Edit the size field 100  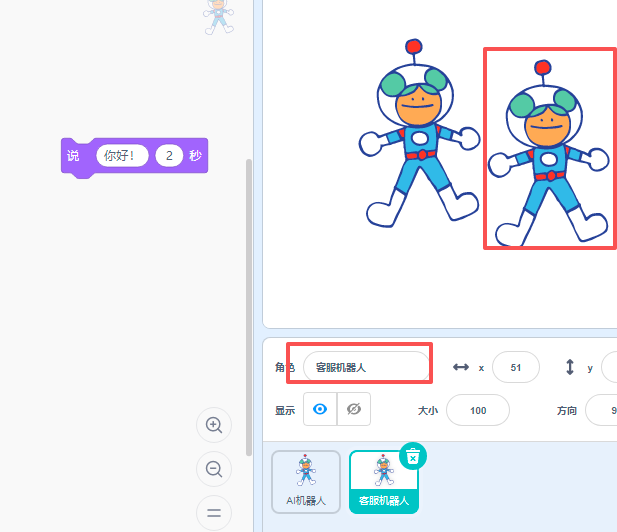pyautogui.click(x=478, y=410)
